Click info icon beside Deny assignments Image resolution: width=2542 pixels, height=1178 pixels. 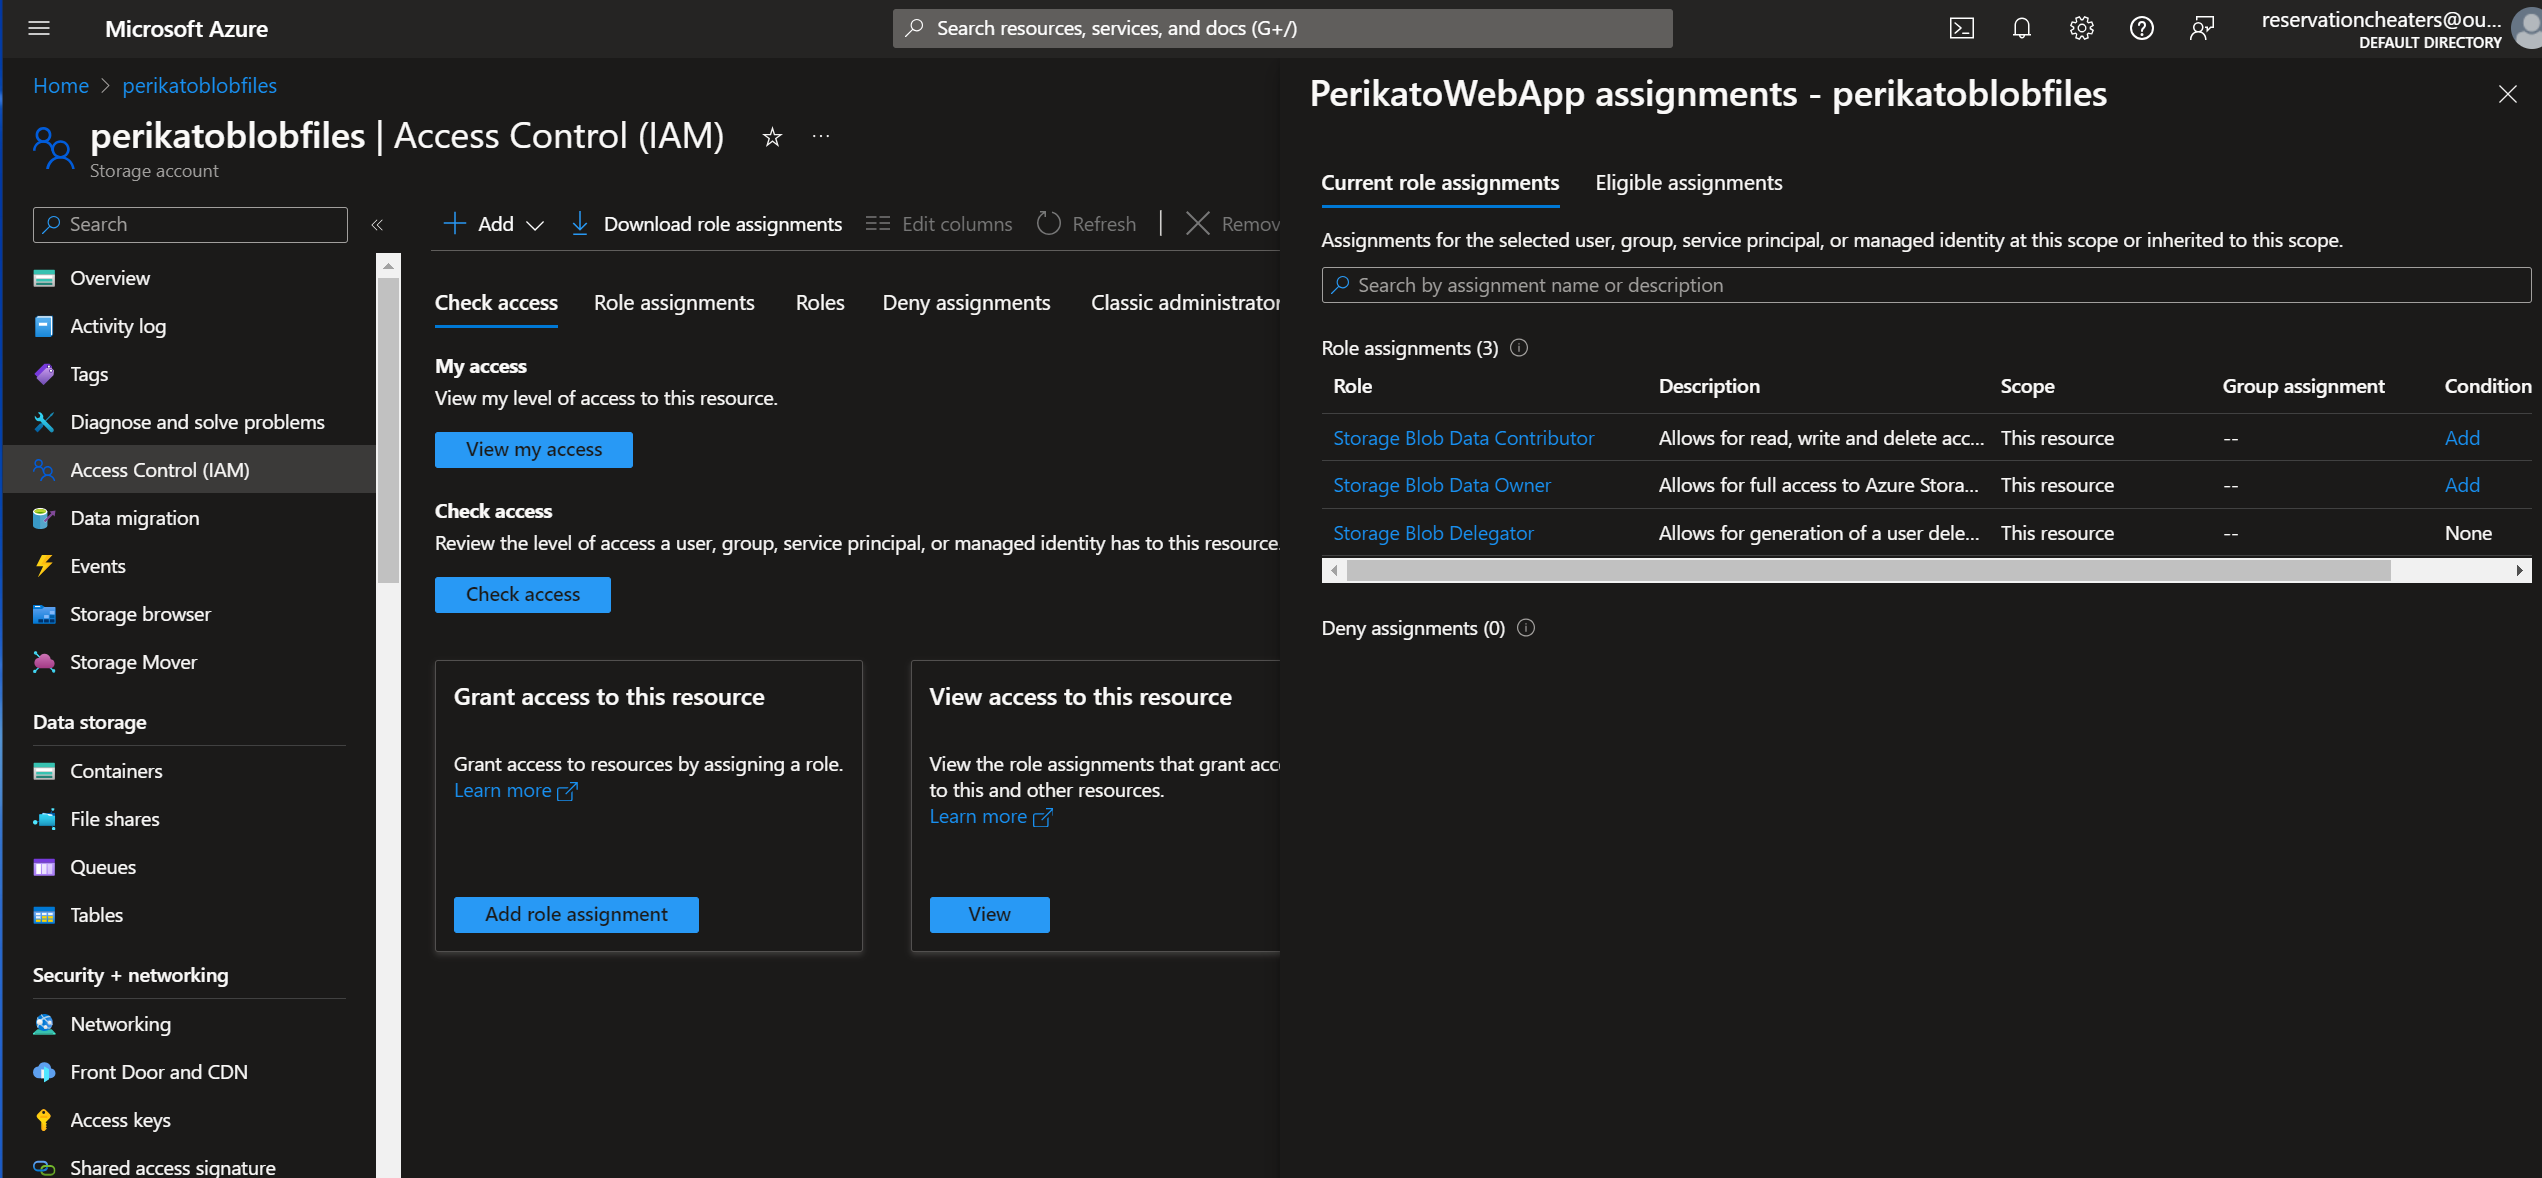click(x=1526, y=628)
